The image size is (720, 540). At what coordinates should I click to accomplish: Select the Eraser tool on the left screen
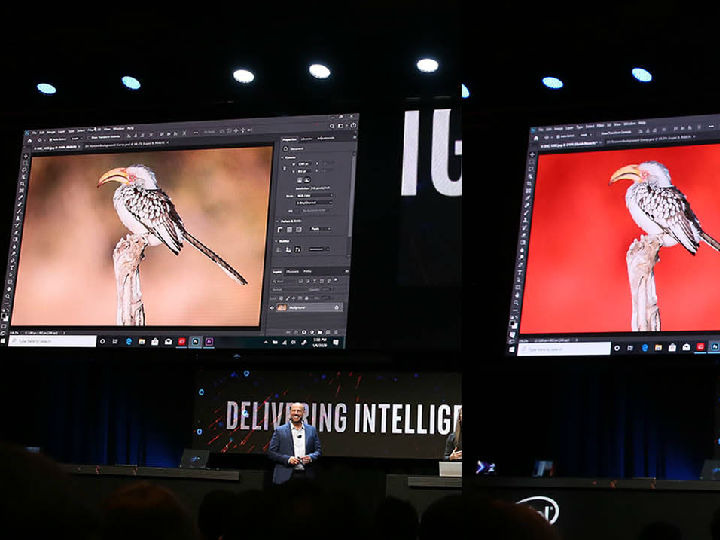(17, 232)
